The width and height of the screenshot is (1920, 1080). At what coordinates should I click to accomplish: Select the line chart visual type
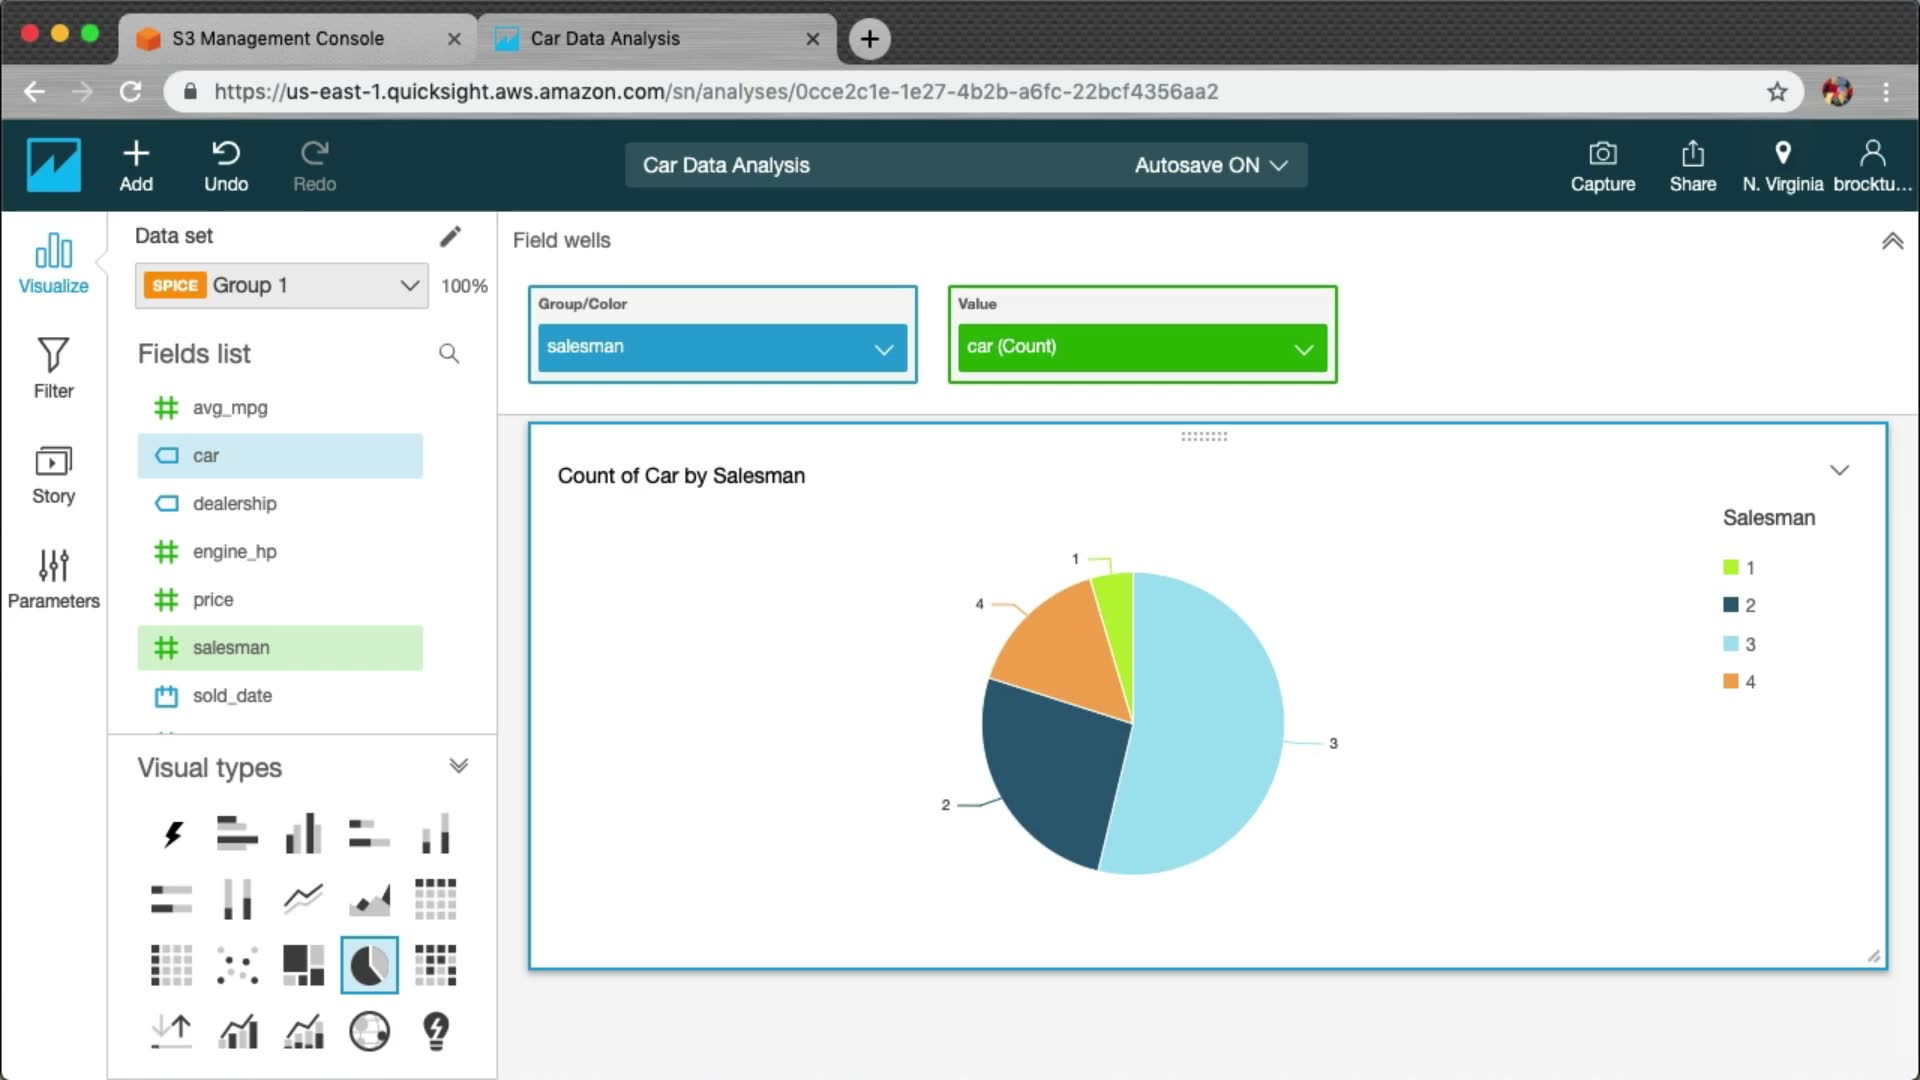[303, 898]
